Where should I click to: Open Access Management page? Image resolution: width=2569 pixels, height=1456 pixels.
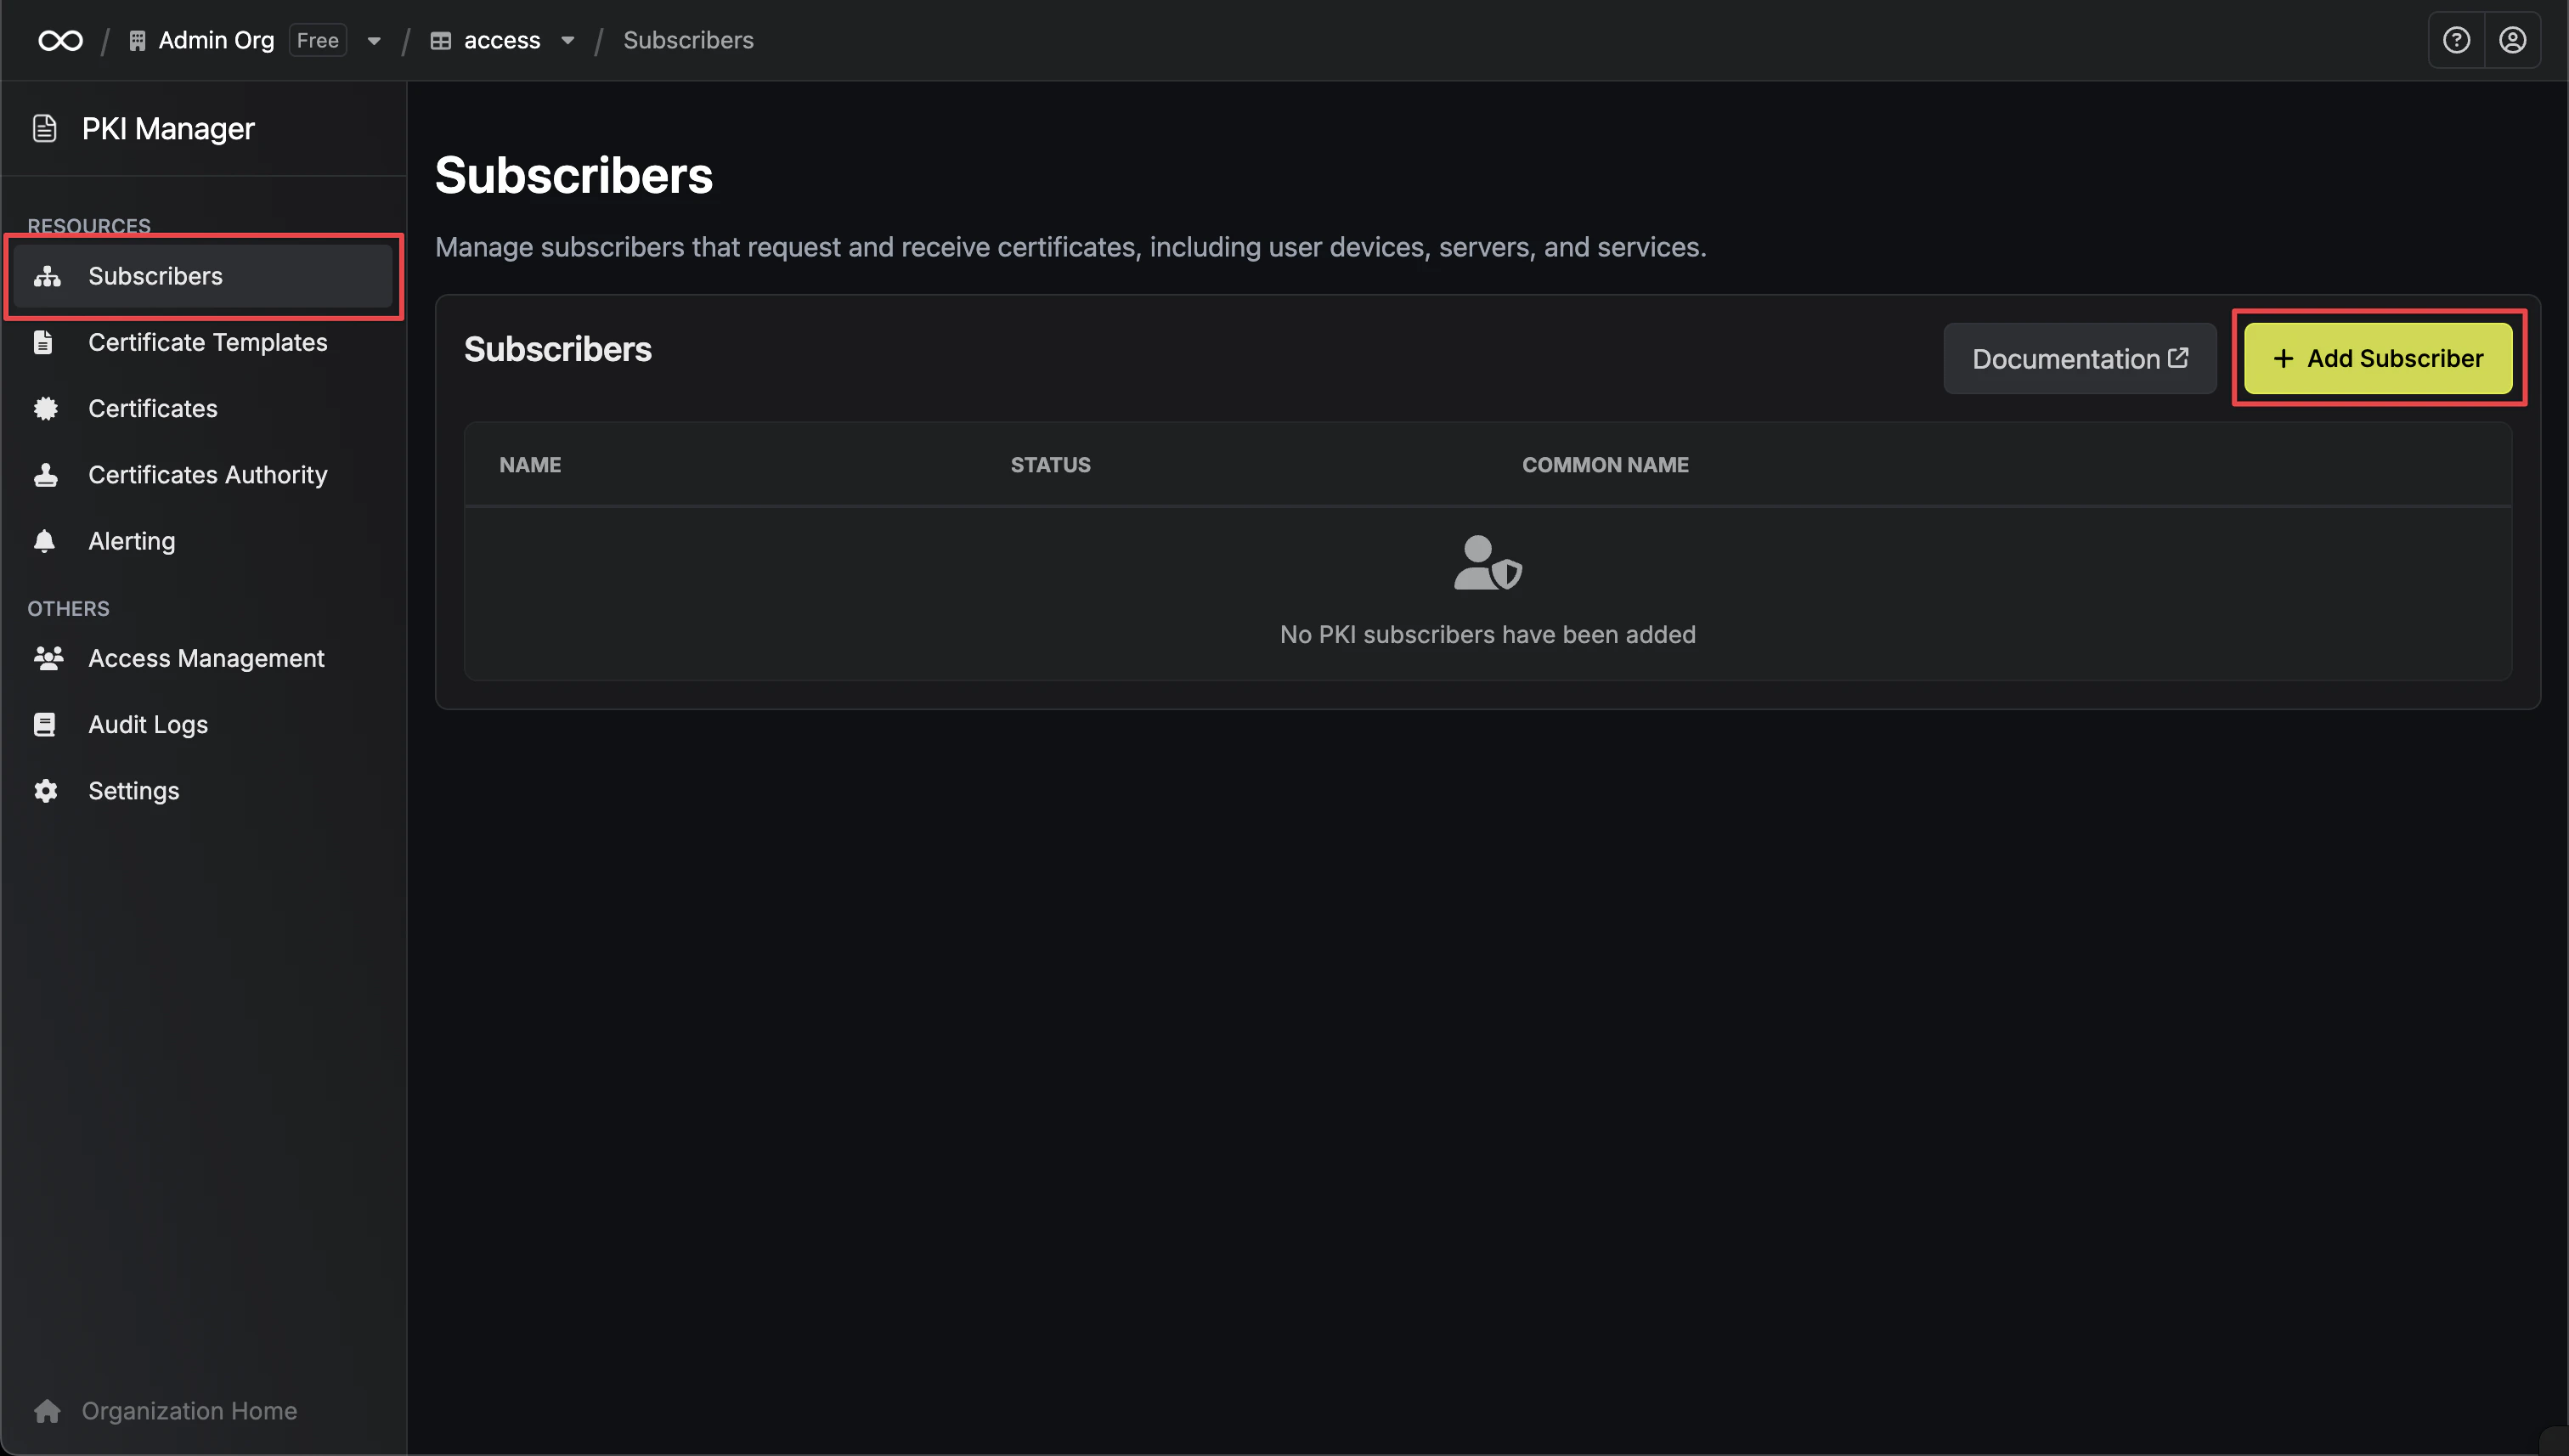pos(203,658)
